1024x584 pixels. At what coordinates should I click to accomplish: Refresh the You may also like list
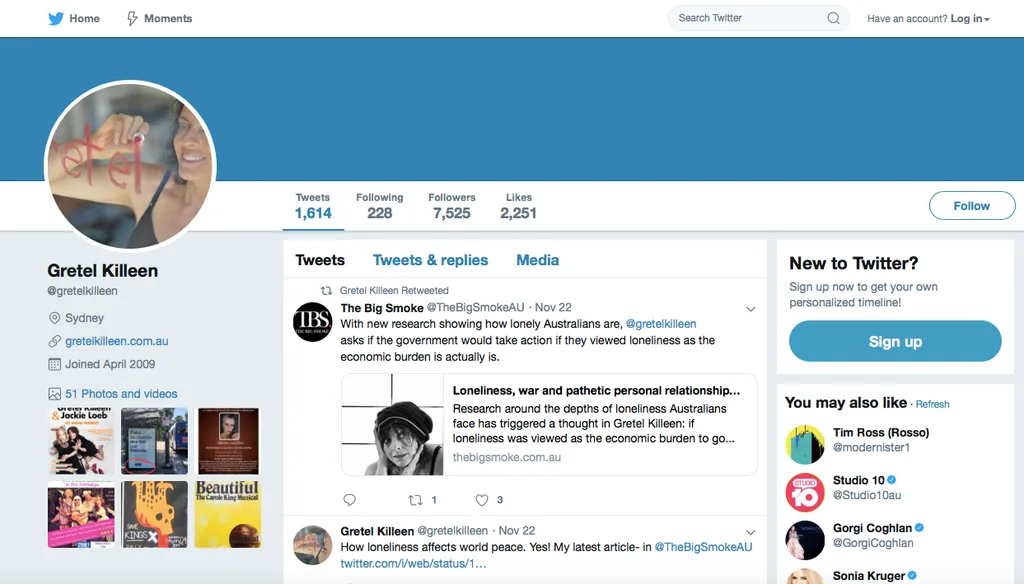(933, 404)
